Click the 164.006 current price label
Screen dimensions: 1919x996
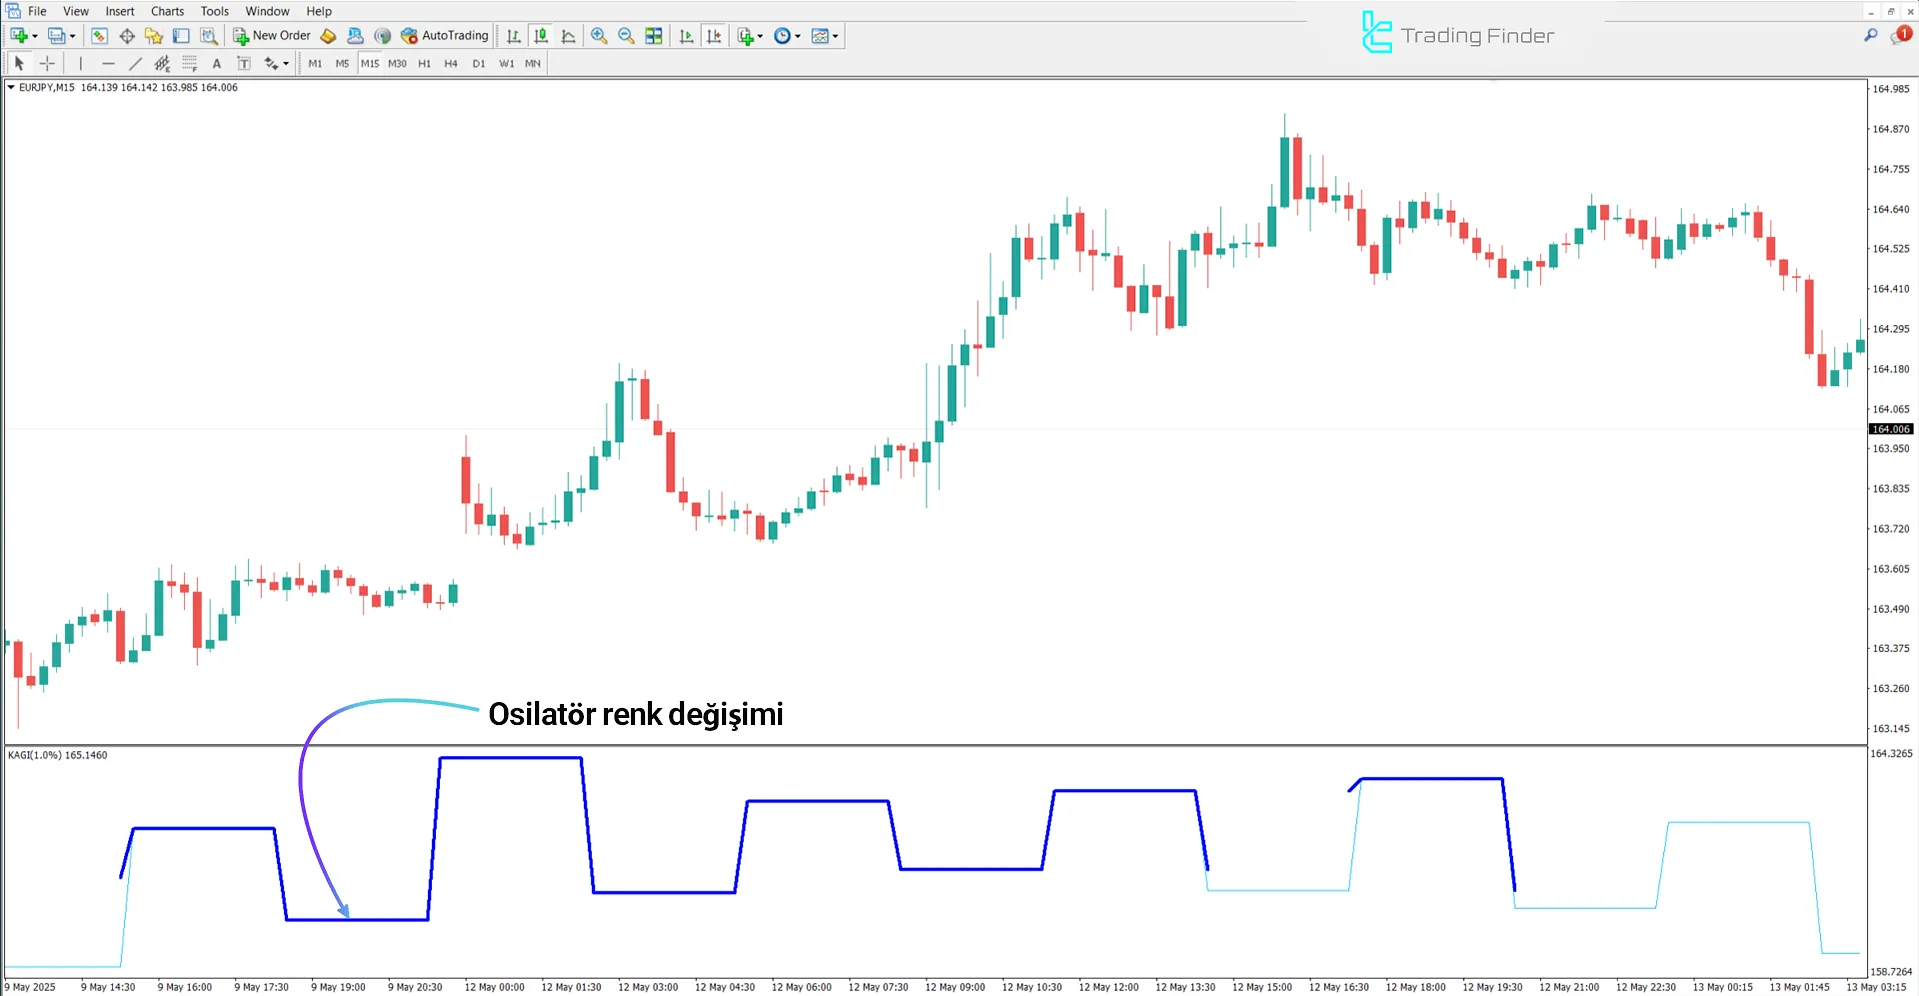[1890, 429]
